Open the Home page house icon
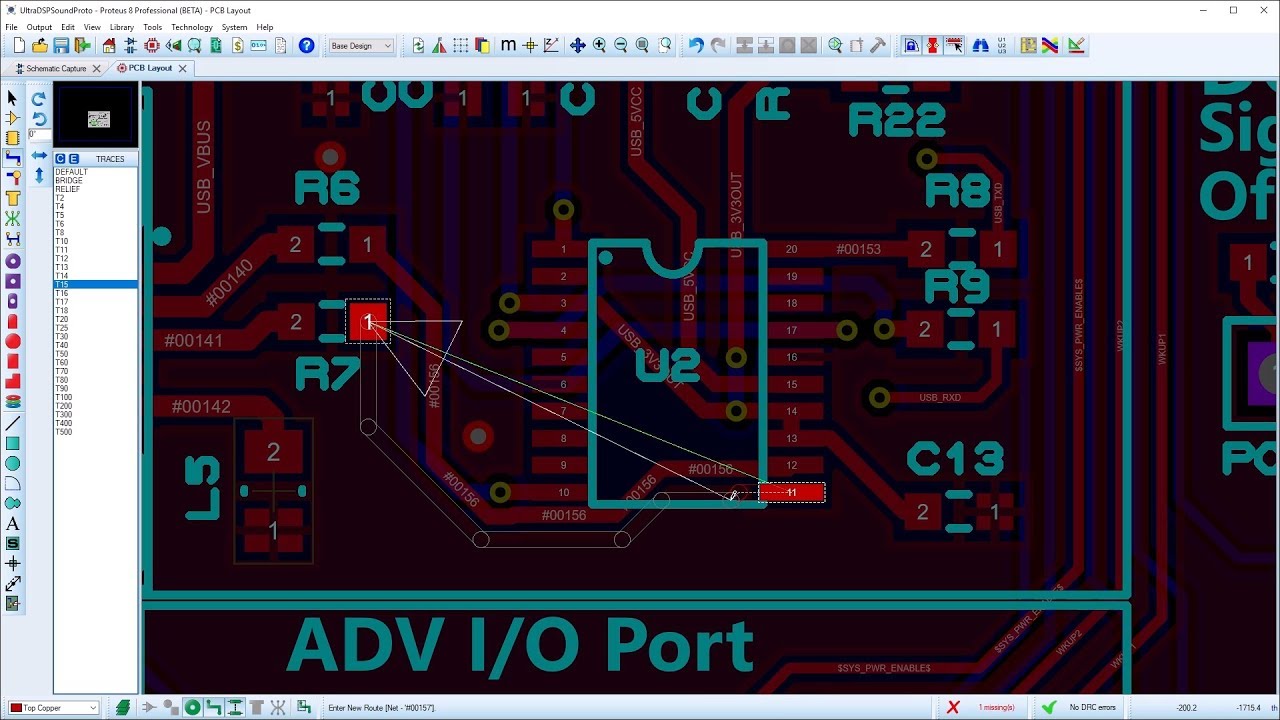 pos(109,46)
